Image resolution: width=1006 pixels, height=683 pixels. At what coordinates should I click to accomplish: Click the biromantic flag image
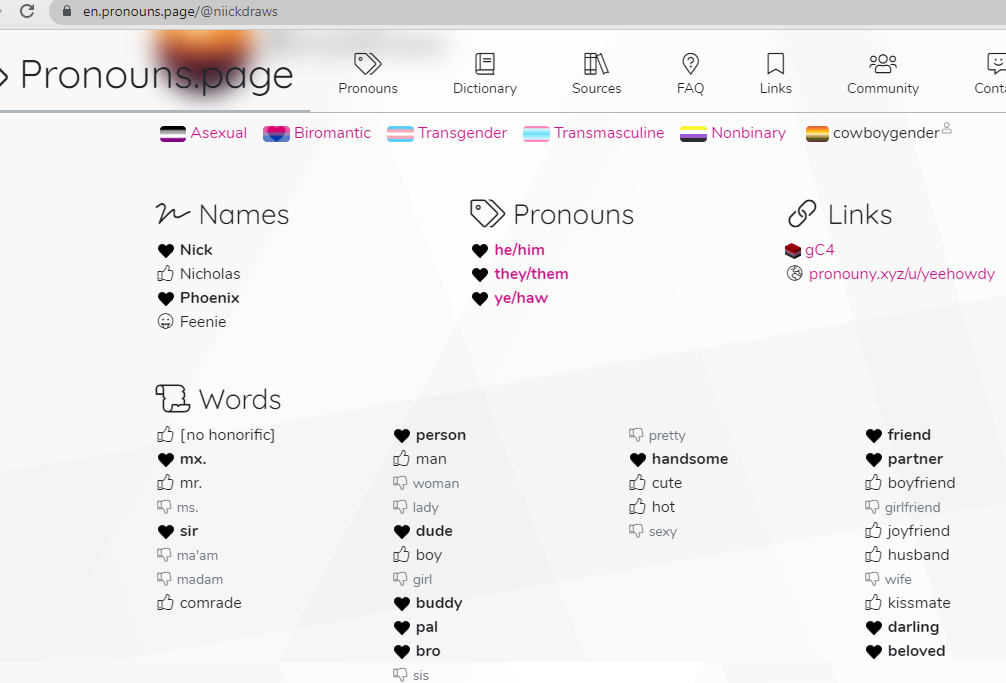277,133
